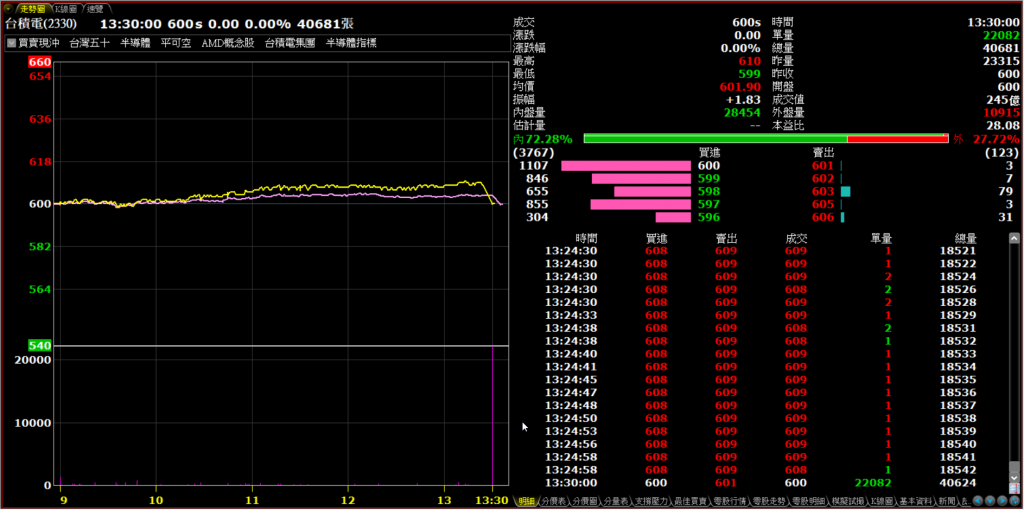Click the 台積電(2330) stock title
The width and height of the screenshot is (1024, 510).
point(41,24)
